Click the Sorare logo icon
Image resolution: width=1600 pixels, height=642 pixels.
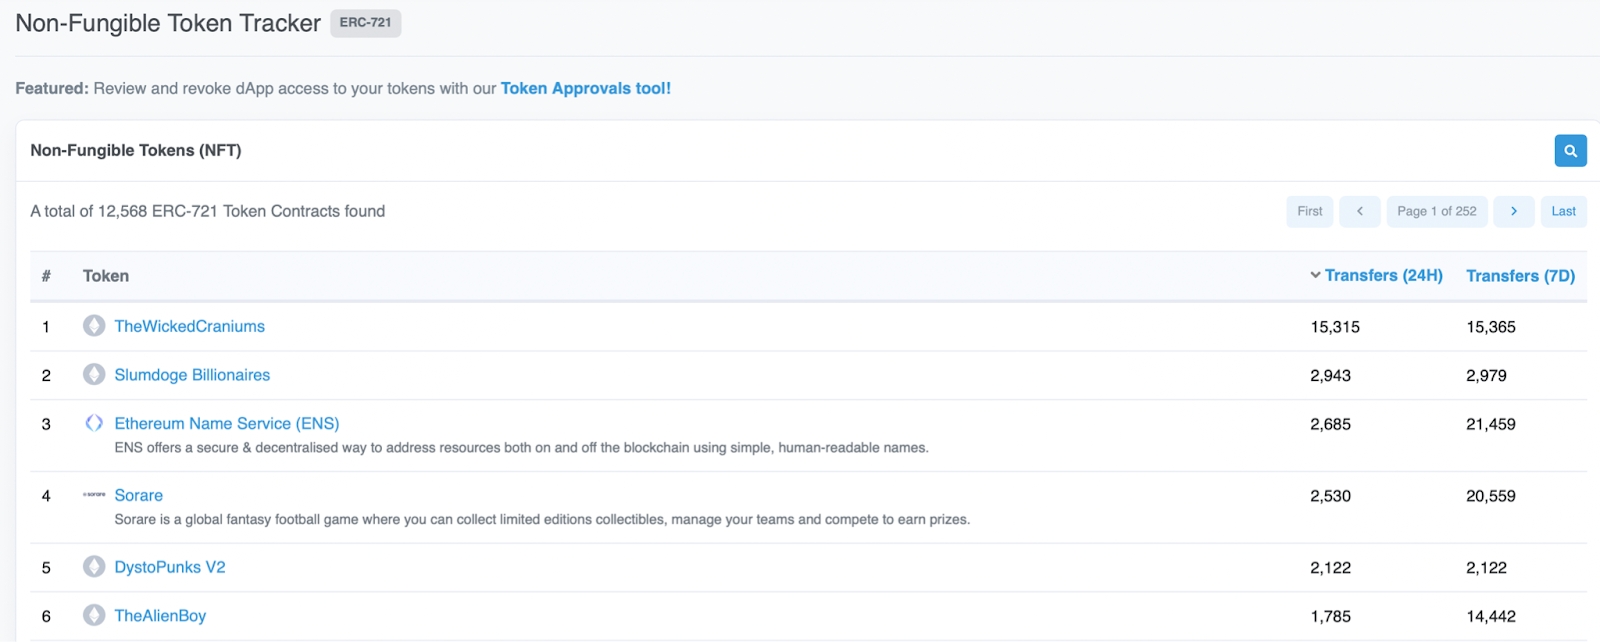click(94, 495)
